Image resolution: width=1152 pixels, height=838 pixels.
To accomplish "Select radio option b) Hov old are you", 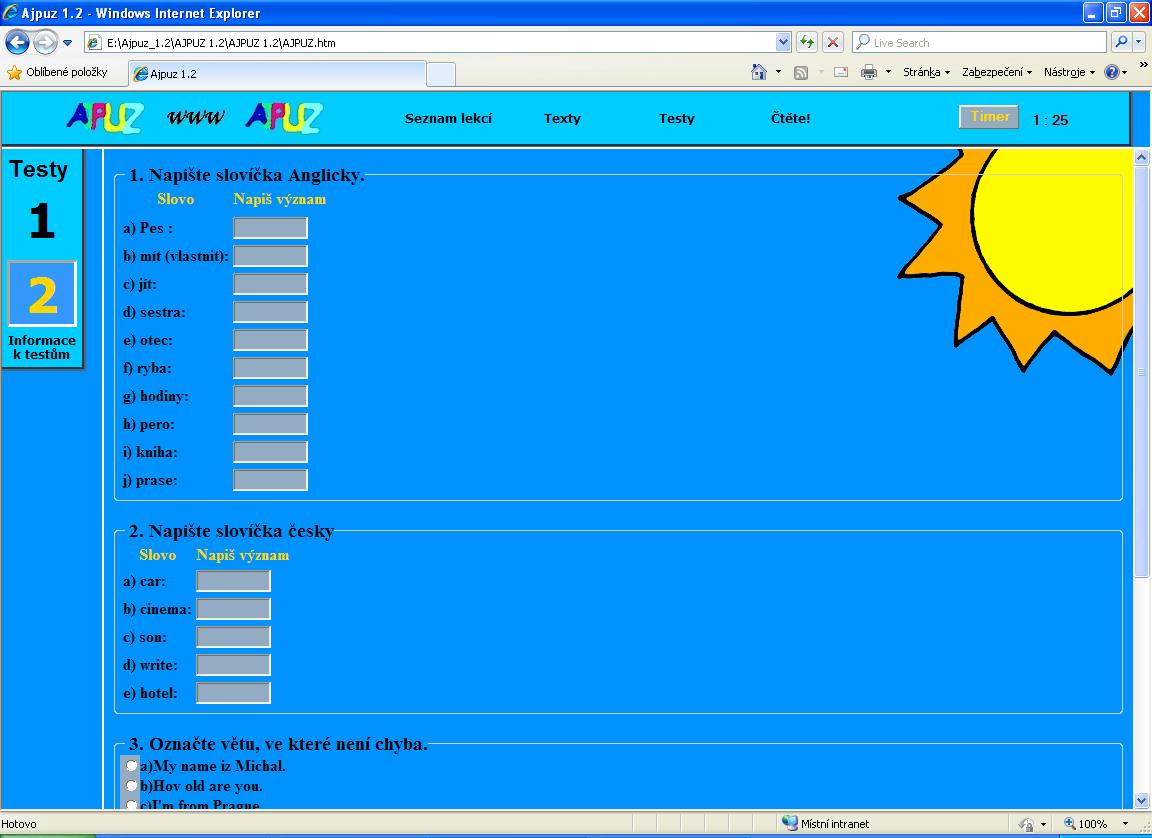I will pos(131,786).
